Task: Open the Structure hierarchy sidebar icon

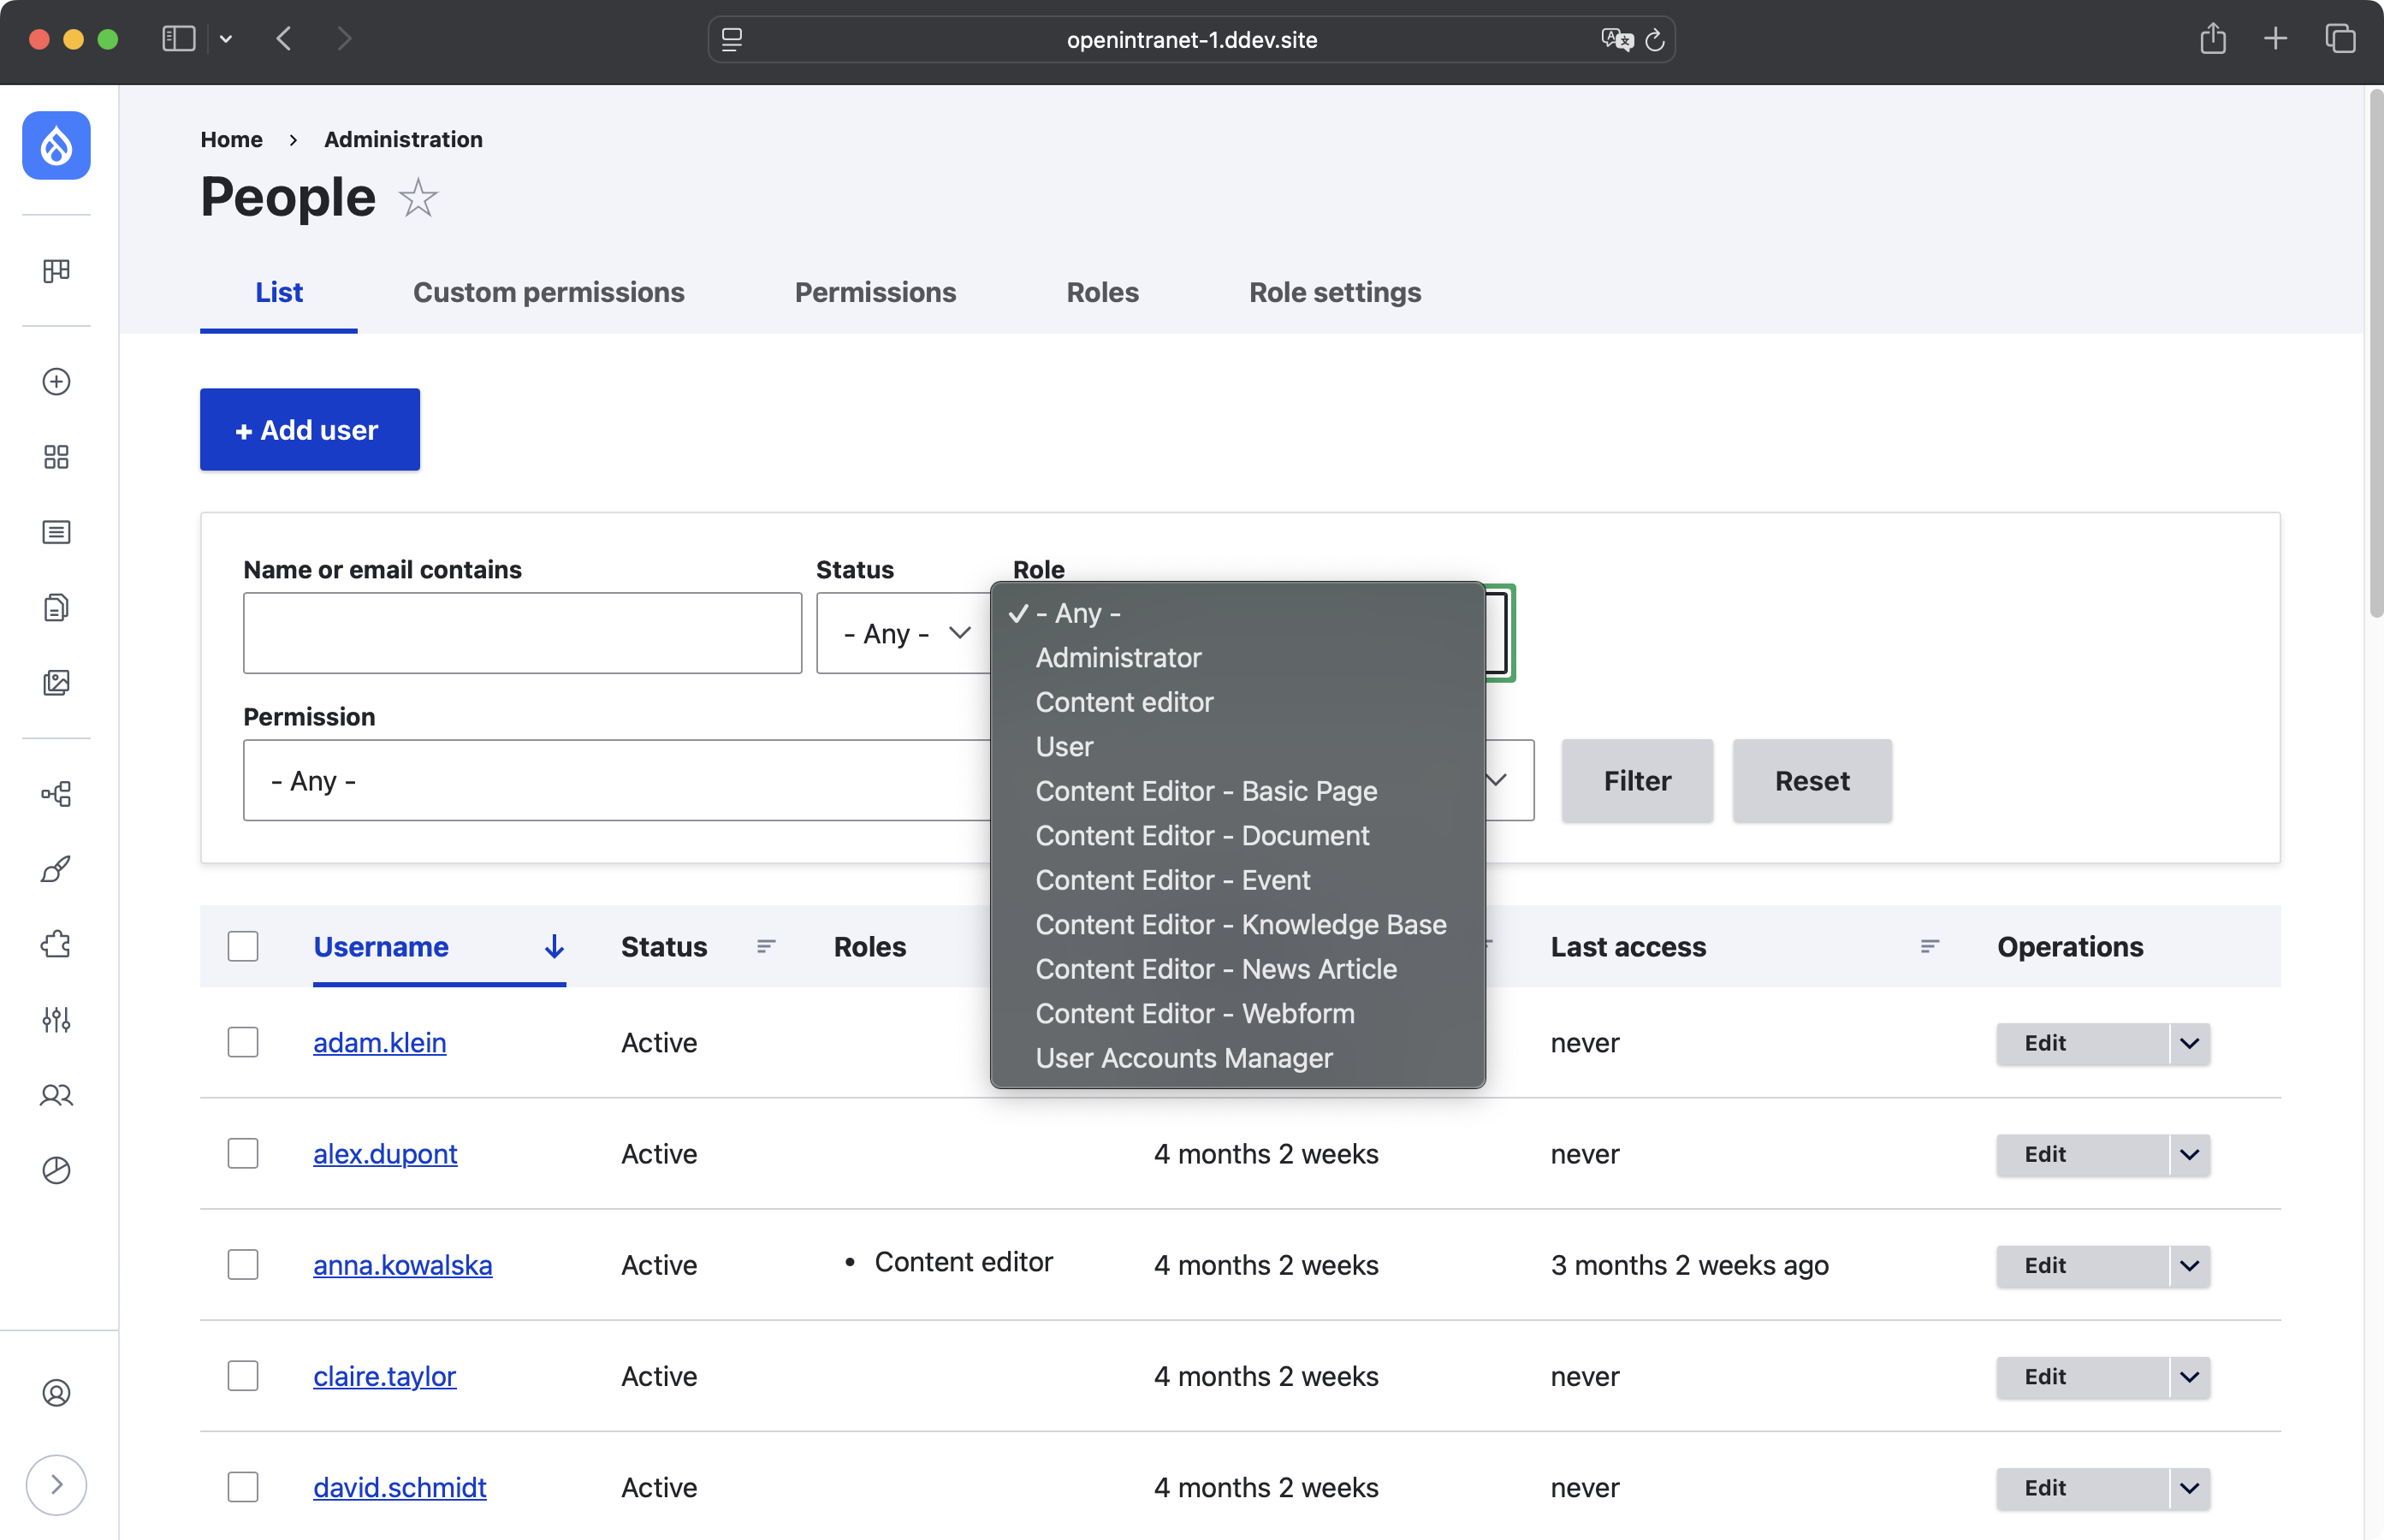Action: (56, 794)
